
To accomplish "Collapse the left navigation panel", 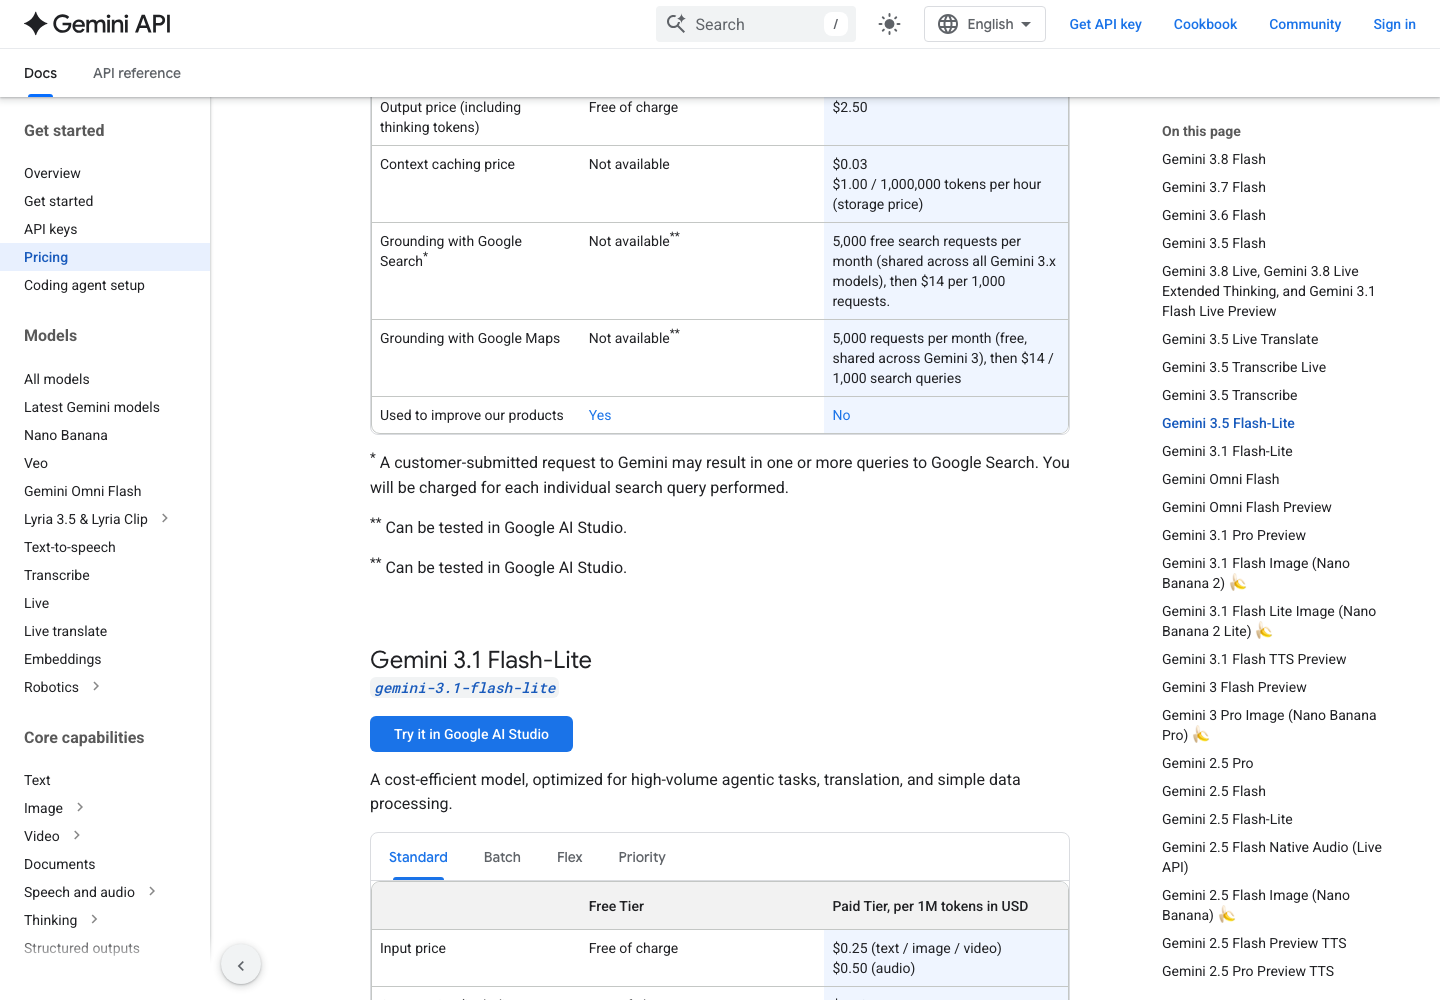I will [241, 965].
